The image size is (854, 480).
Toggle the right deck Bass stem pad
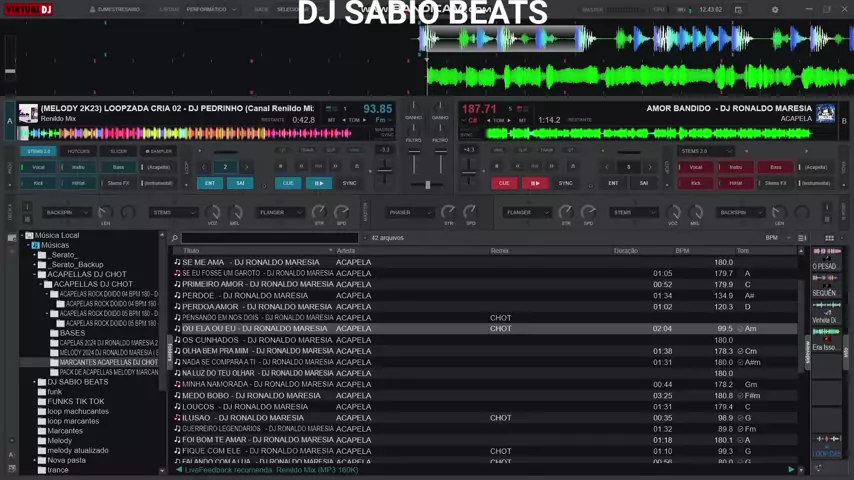pos(775,167)
